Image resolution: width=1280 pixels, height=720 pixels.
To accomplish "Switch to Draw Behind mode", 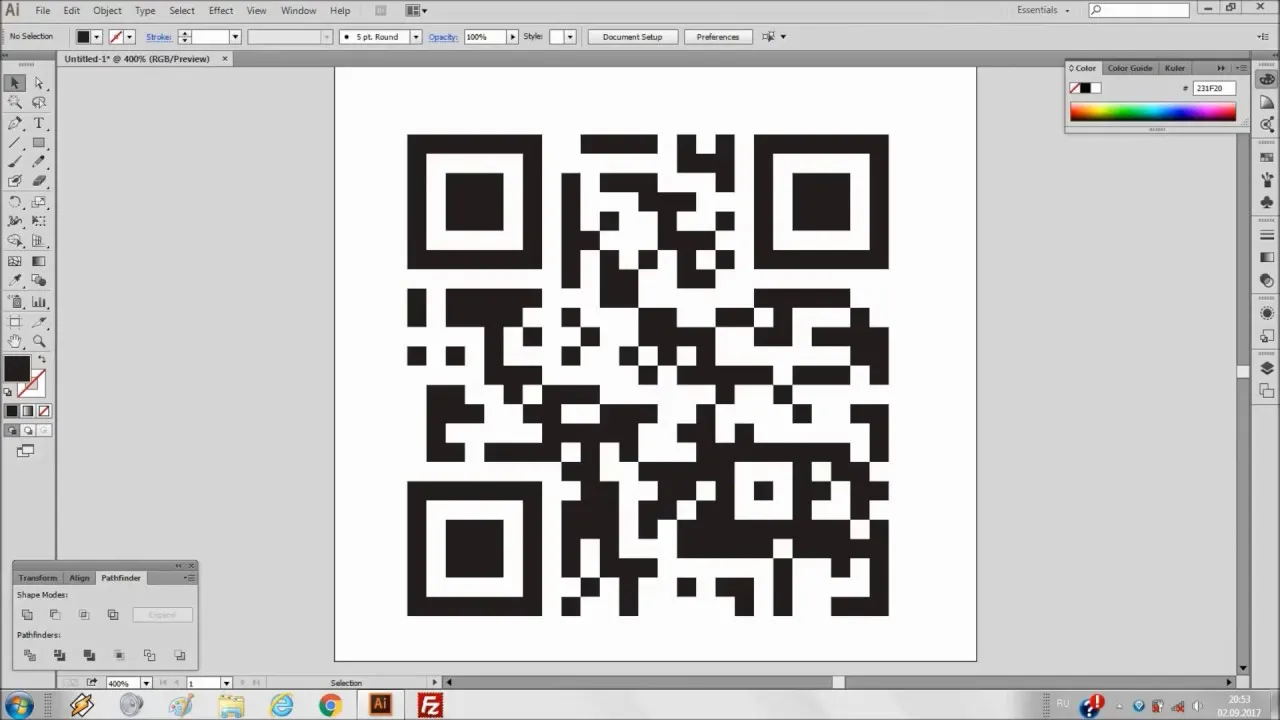I will point(27,431).
